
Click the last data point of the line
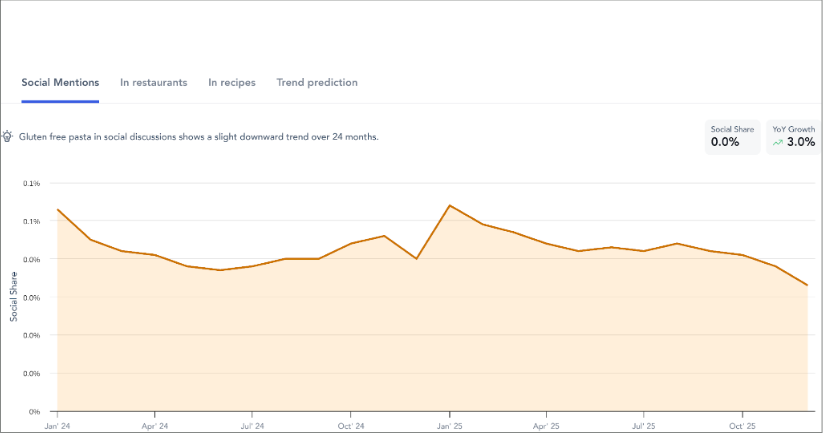tap(807, 285)
